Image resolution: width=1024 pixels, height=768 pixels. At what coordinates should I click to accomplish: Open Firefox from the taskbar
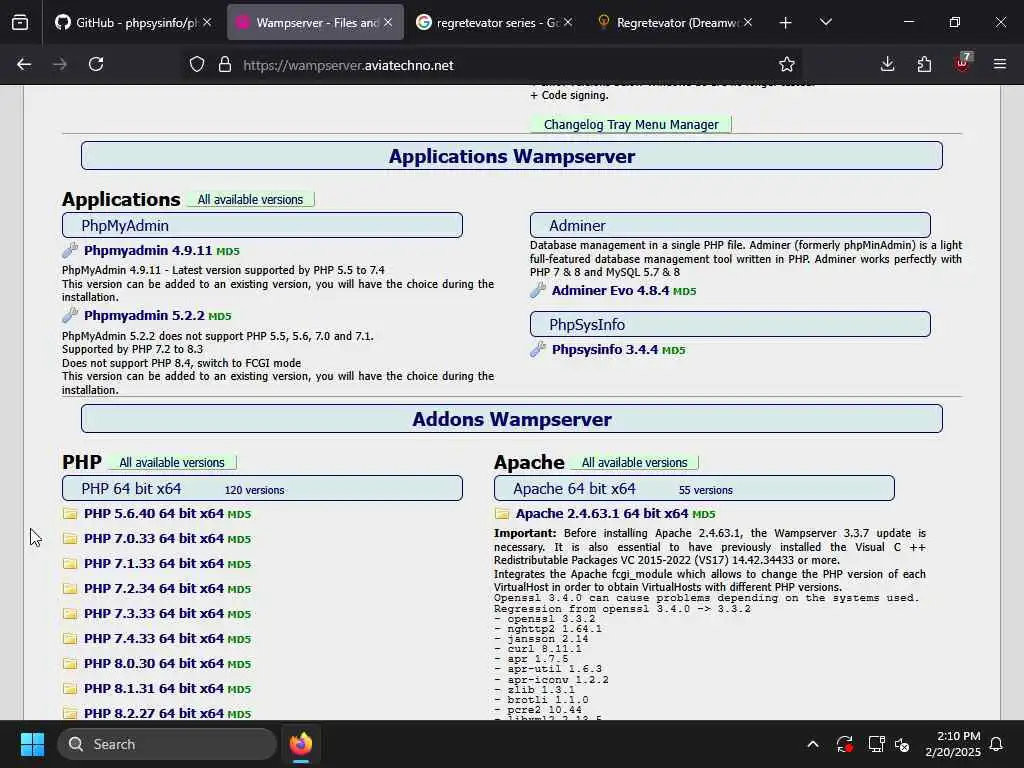tap(301, 744)
